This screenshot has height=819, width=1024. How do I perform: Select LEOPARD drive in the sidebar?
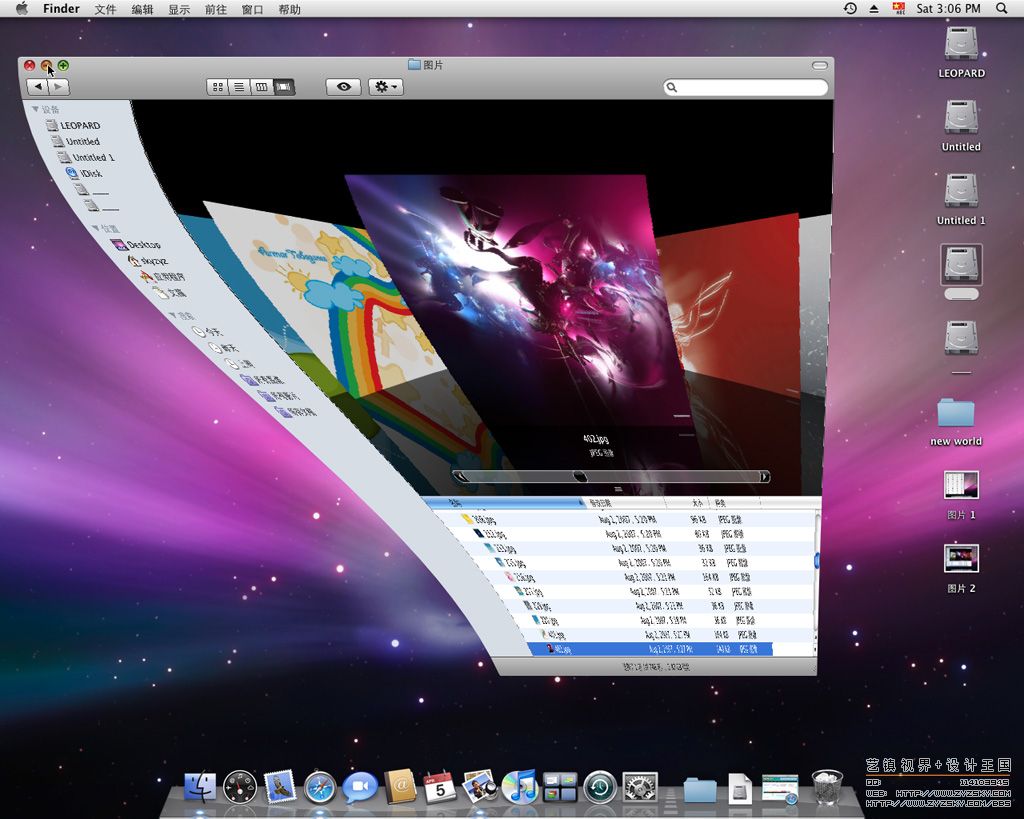pos(73,125)
